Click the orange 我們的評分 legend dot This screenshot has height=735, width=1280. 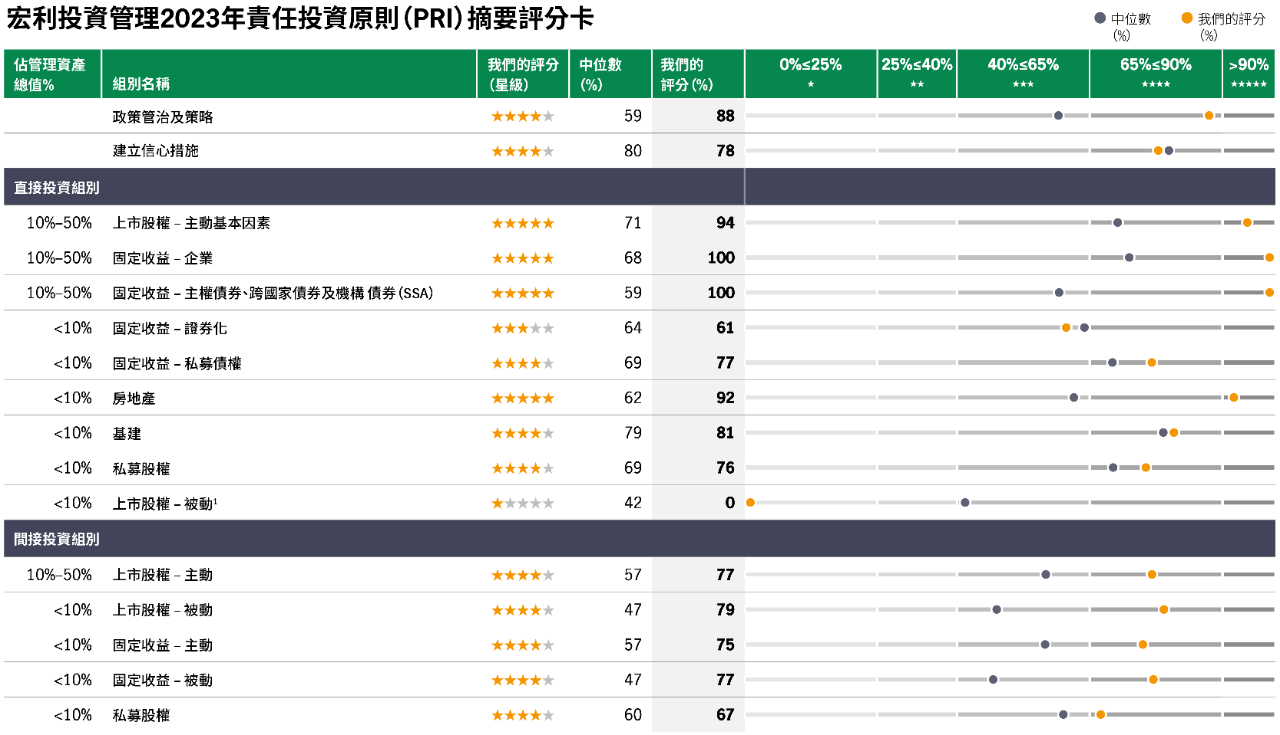pos(1187,18)
